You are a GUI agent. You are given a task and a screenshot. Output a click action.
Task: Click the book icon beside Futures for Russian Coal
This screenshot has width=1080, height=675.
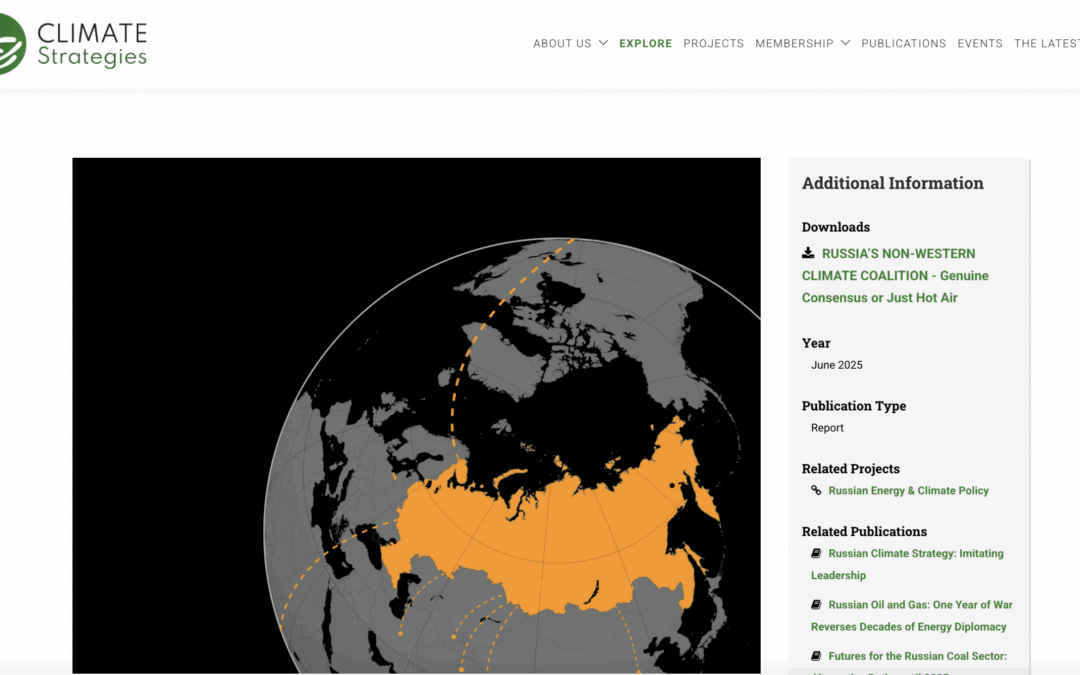coord(816,656)
